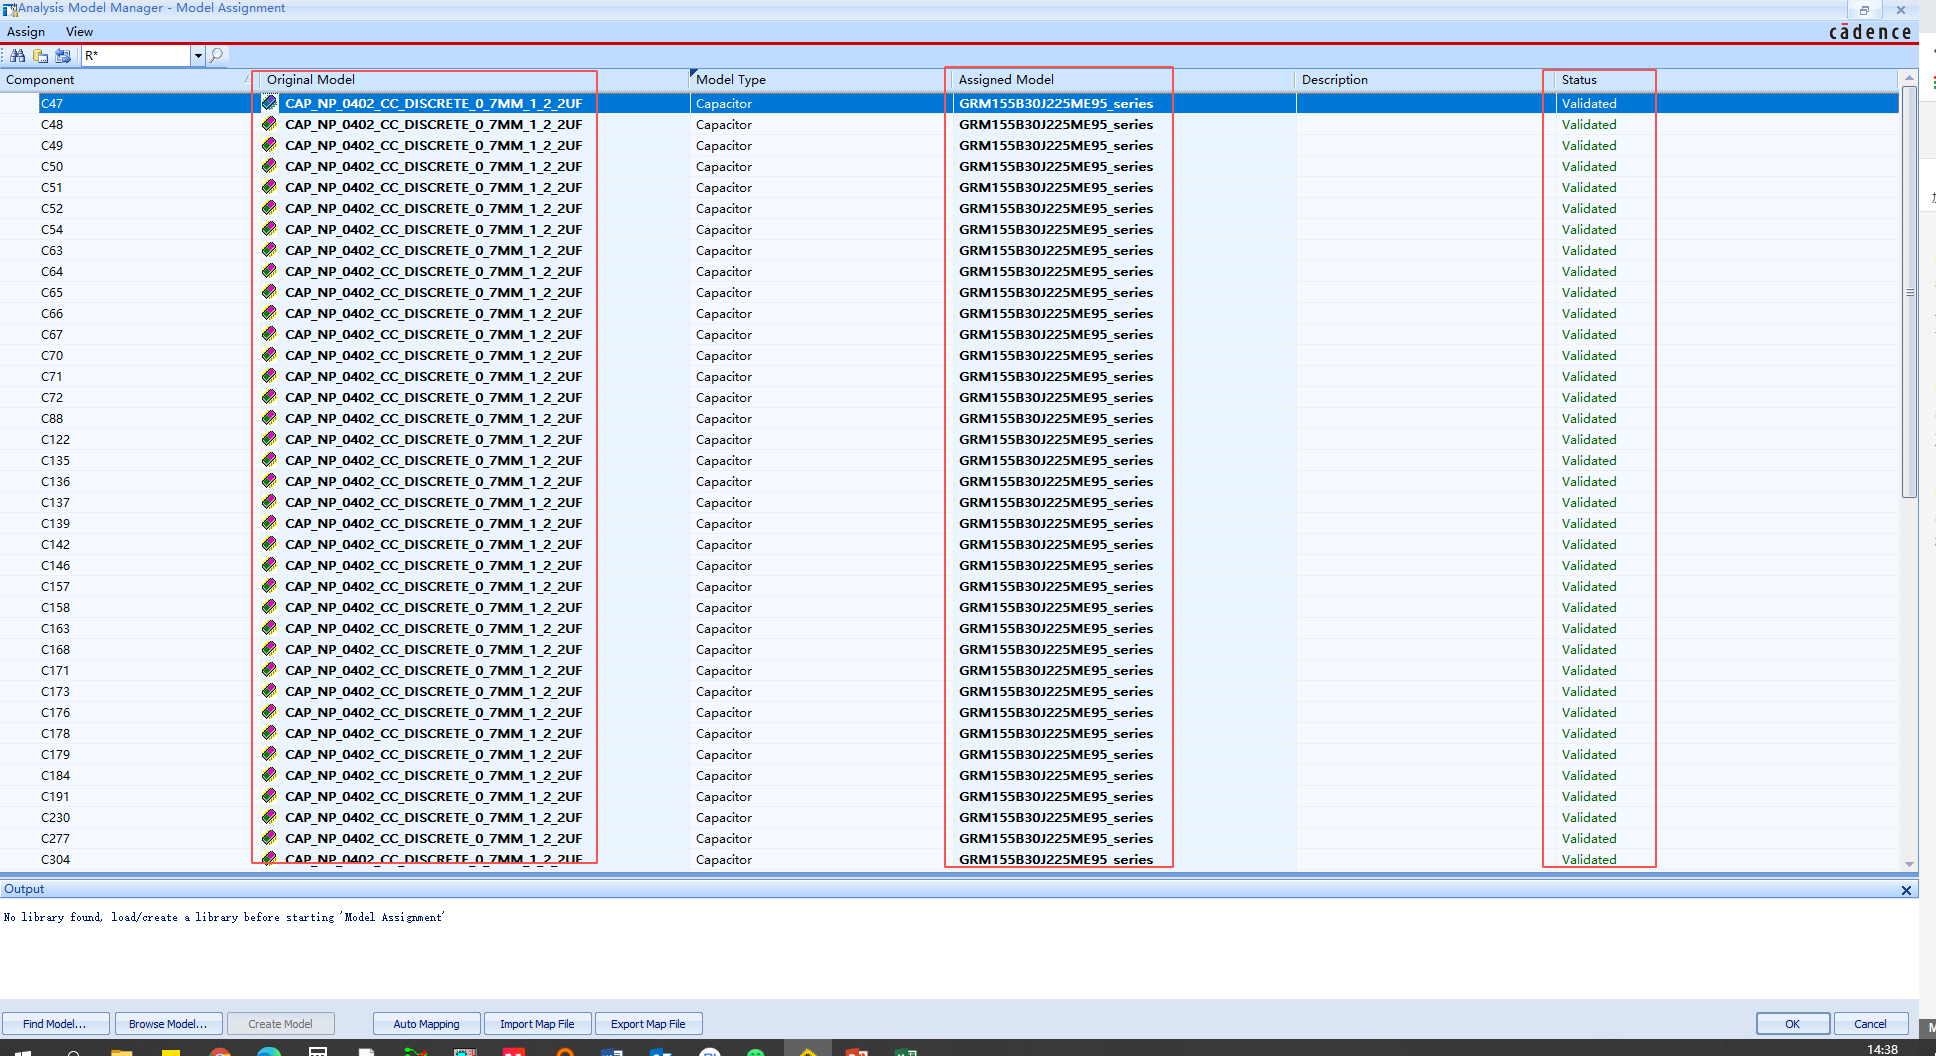Click the capacitor model icon on the C304 row

click(x=268, y=859)
